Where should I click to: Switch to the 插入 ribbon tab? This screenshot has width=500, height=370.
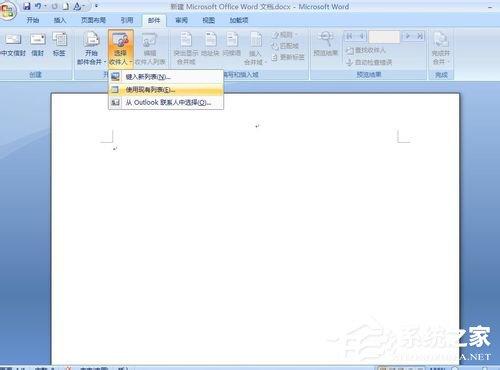pos(60,20)
